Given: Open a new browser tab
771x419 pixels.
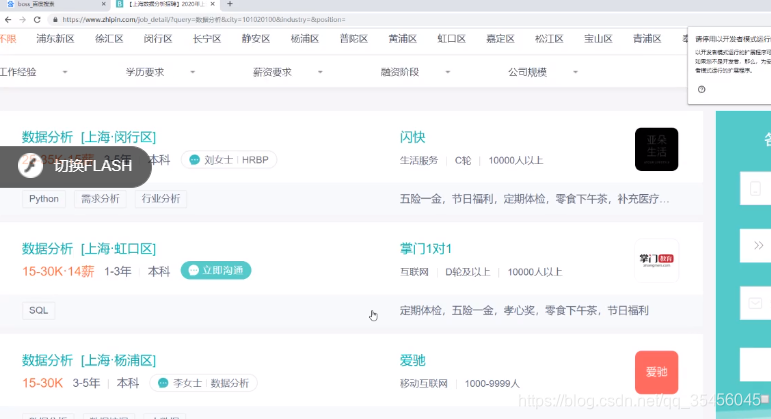Looking at the screenshot, I should point(230,4).
